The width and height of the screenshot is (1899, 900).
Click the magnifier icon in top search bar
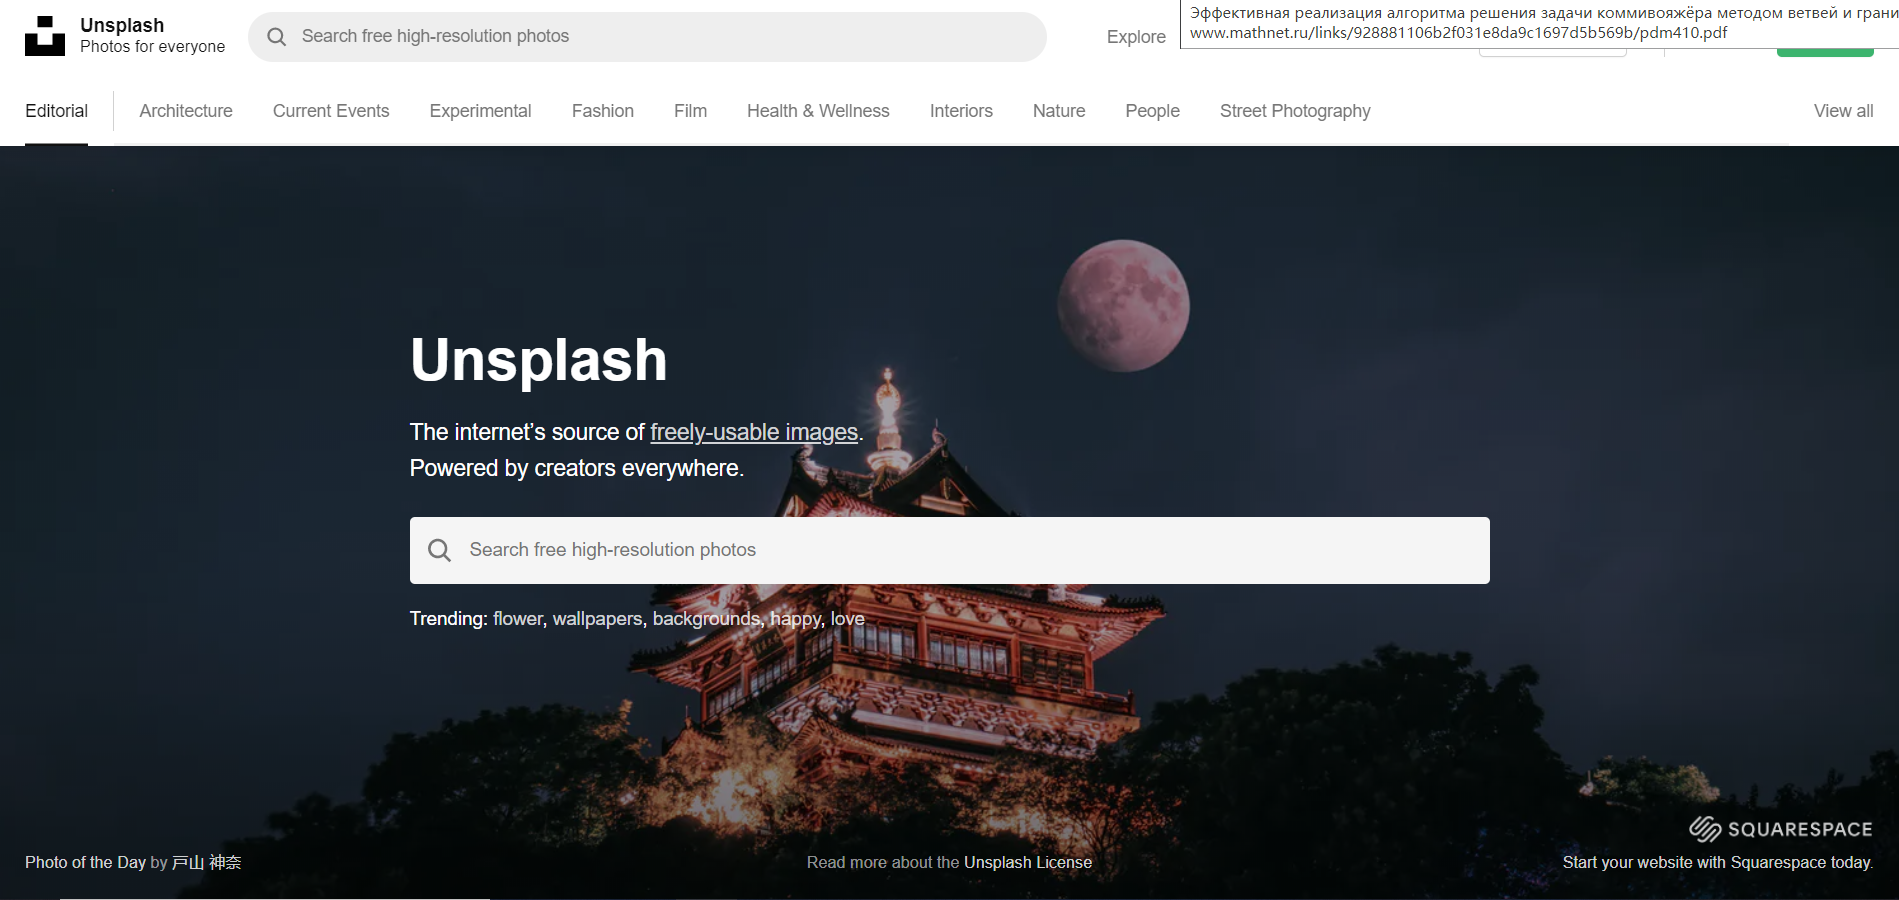click(x=277, y=37)
